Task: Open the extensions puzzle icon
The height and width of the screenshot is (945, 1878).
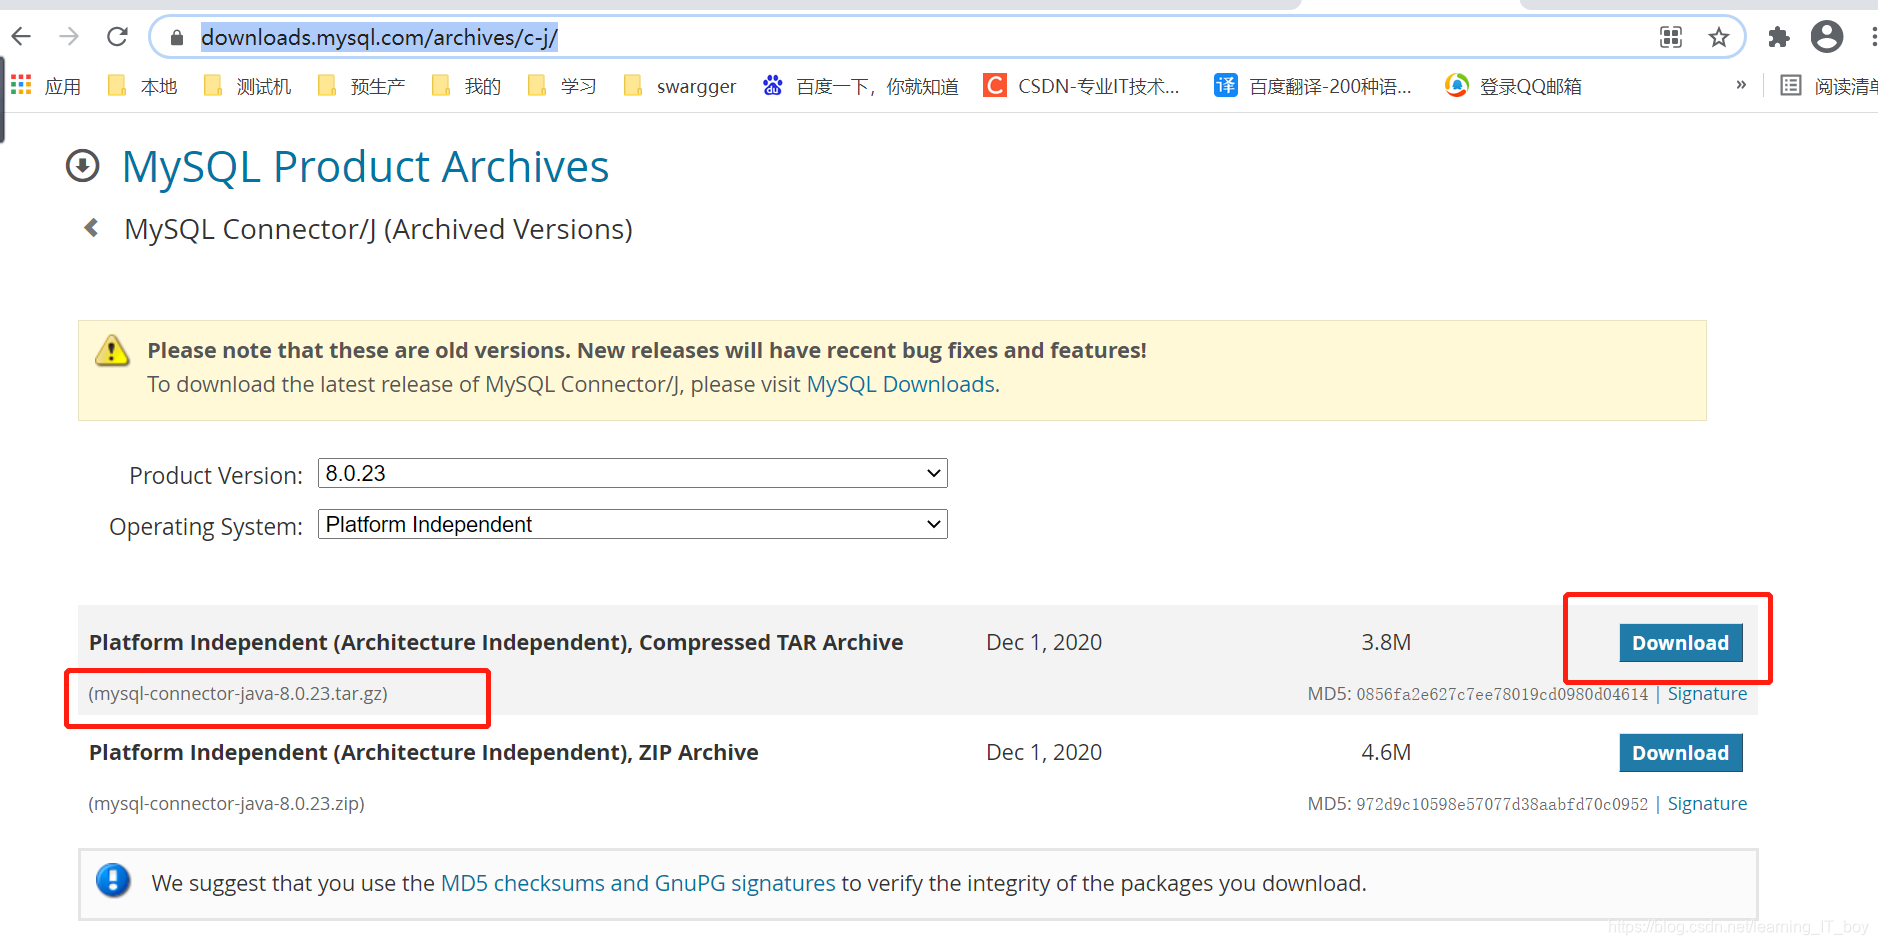Action: coord(1778,37)
